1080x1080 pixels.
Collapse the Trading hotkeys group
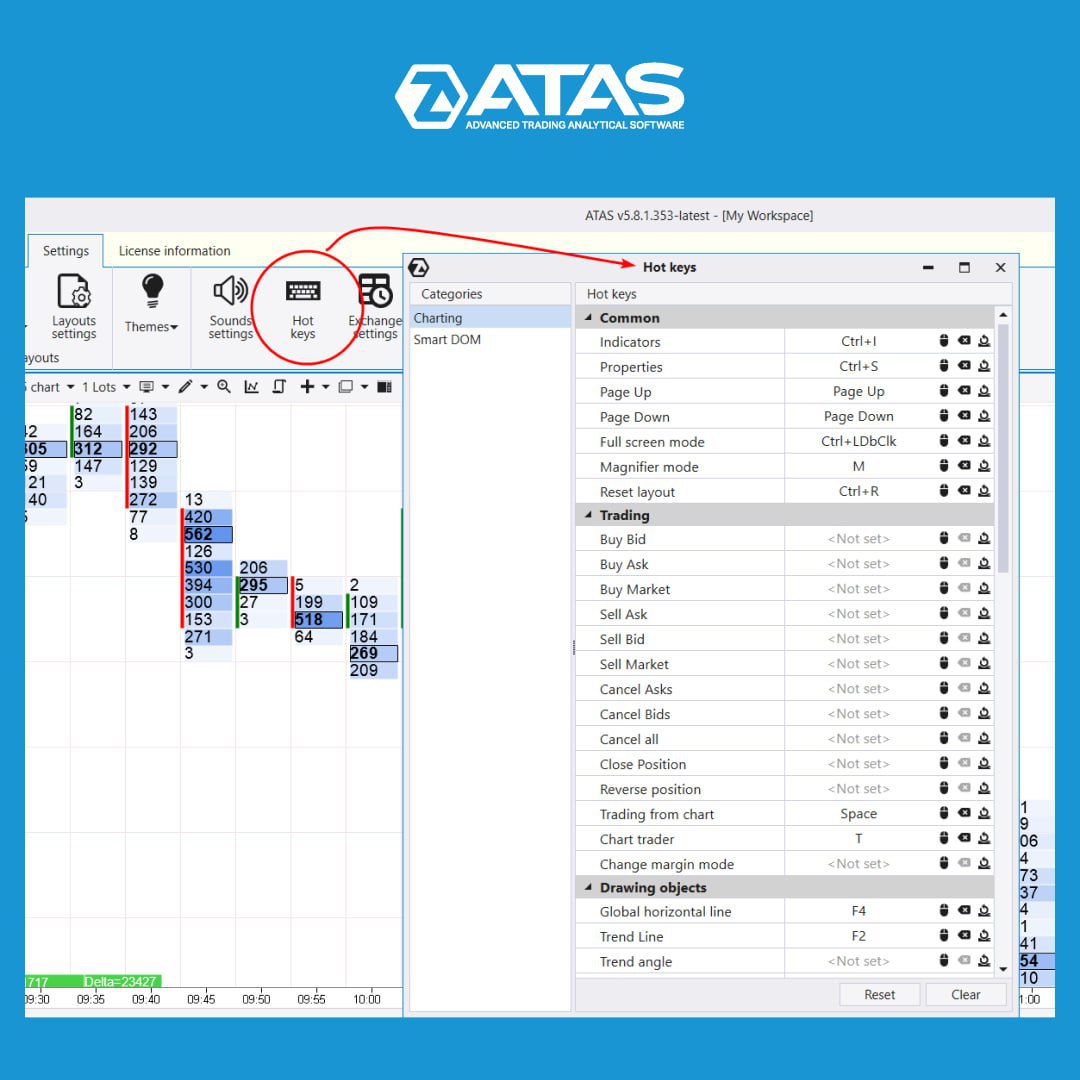tap(588, 515)
